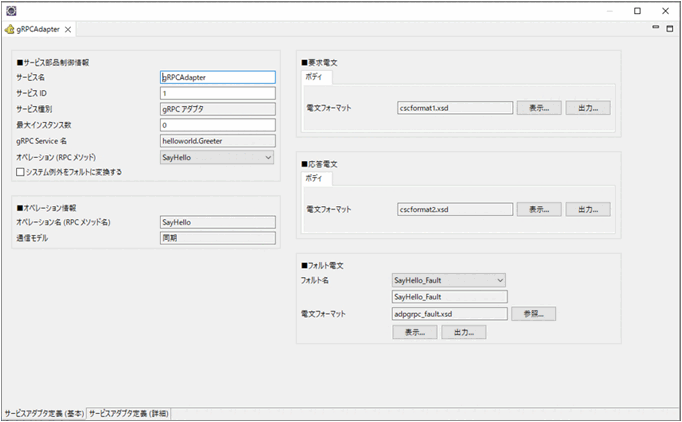Select the ボディ tab under 応答電文
Viewport: 682px width, 422px height.
(318, 179)
